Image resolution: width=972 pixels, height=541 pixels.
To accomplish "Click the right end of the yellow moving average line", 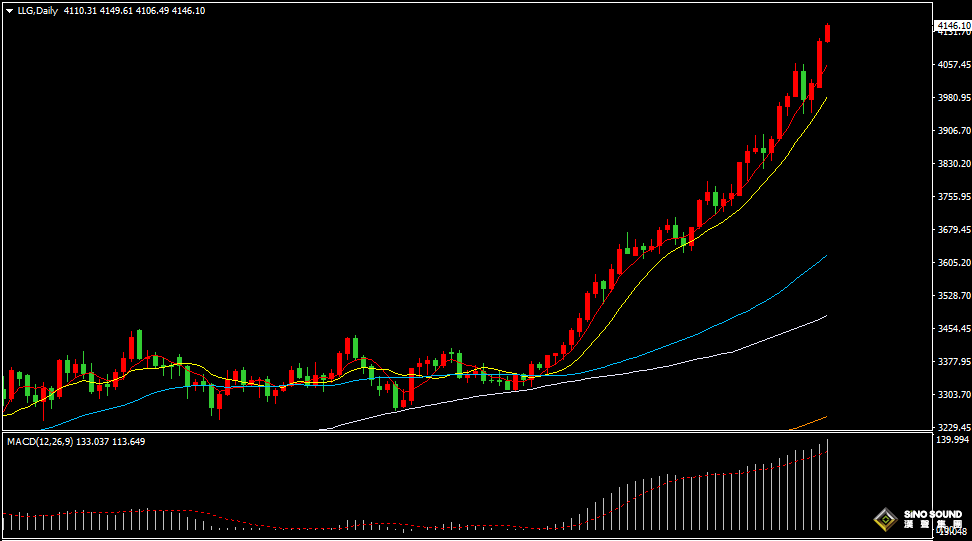I will point(825,99).
